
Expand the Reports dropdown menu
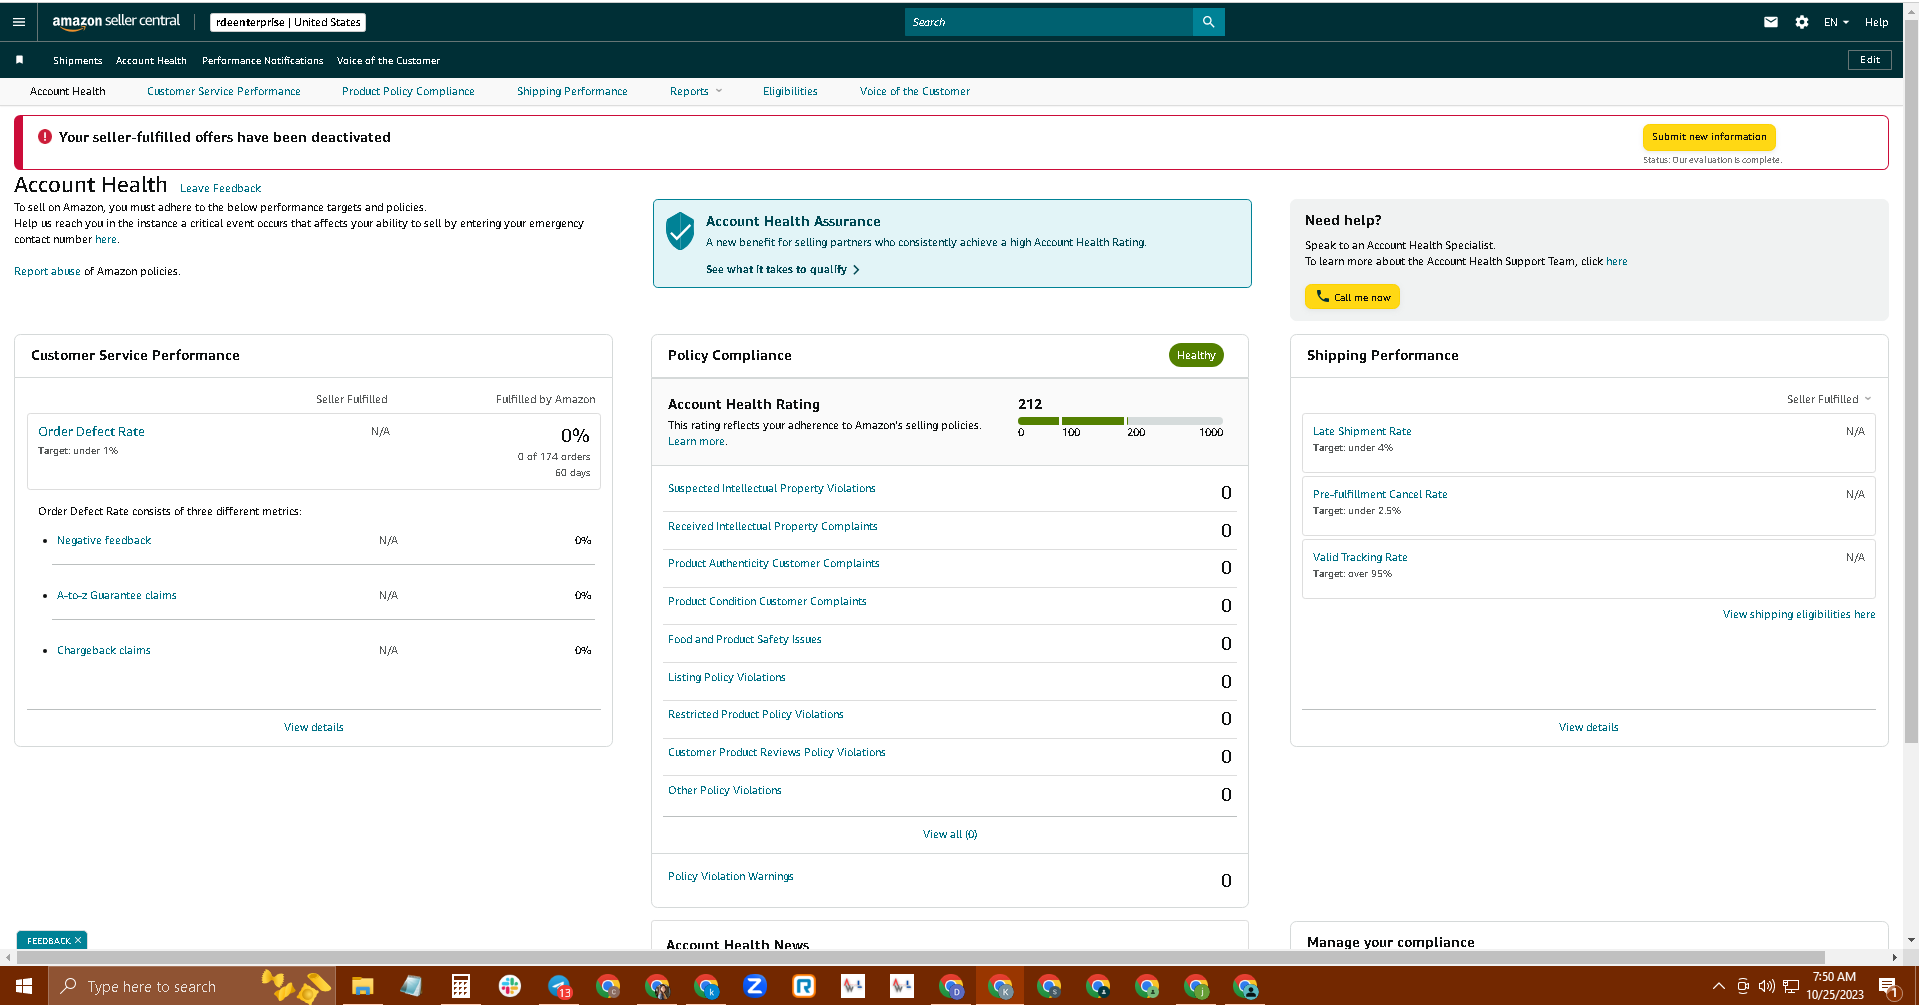point(696,91)
